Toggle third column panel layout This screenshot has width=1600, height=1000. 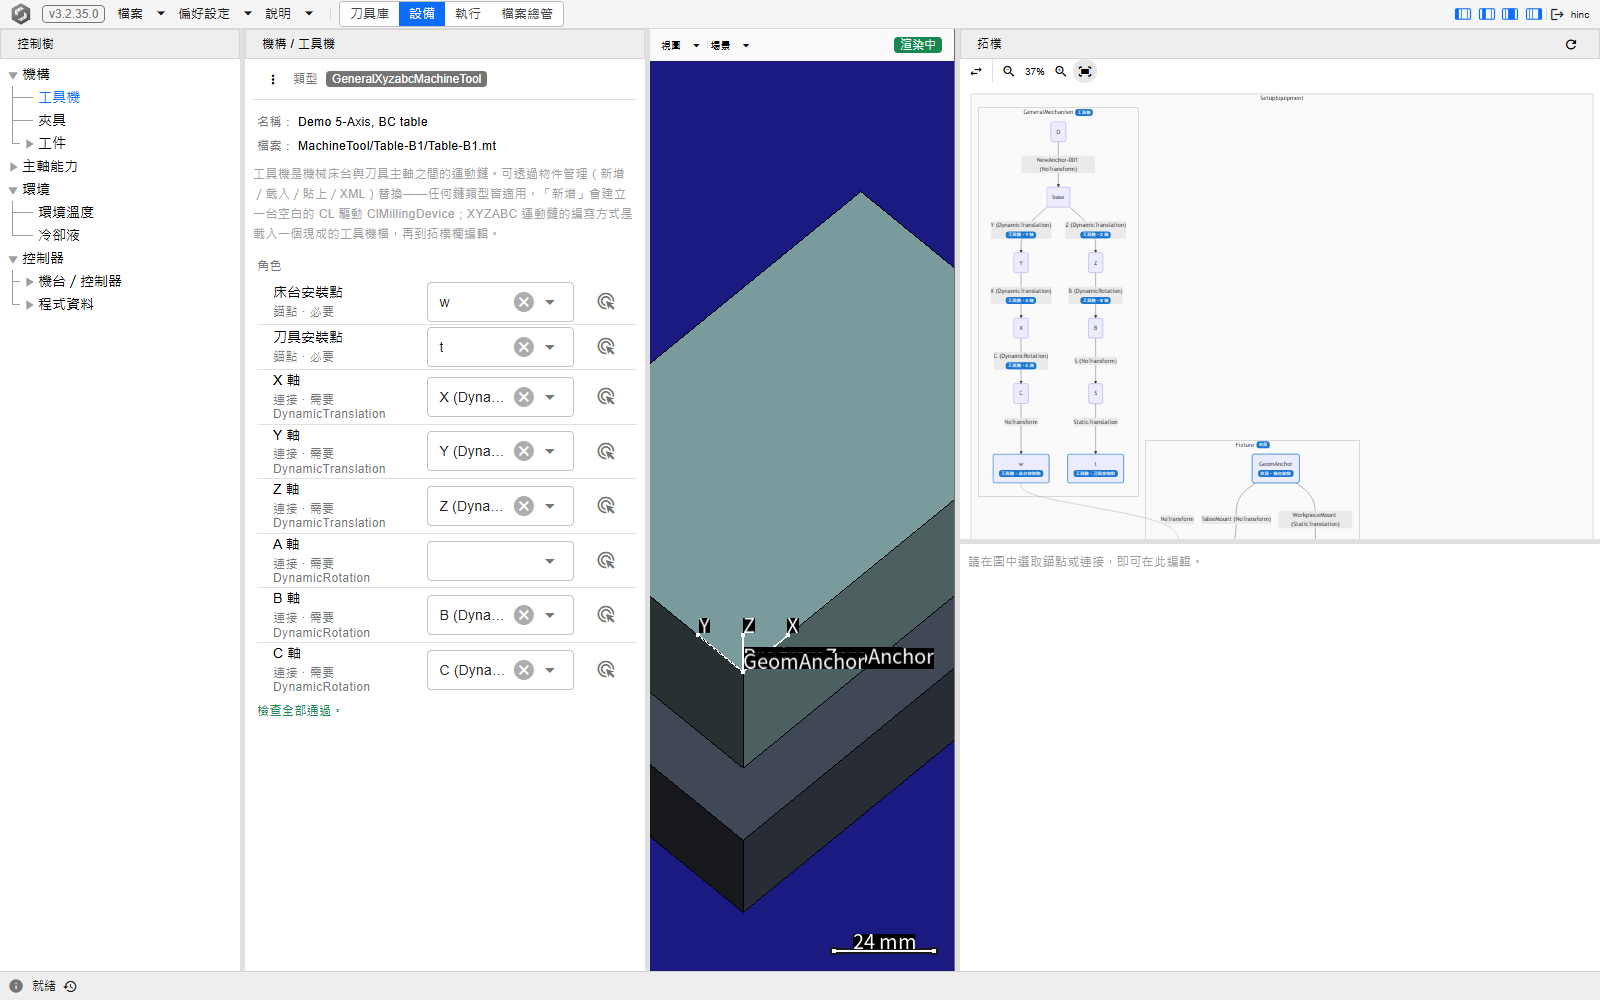[1510, 14]
